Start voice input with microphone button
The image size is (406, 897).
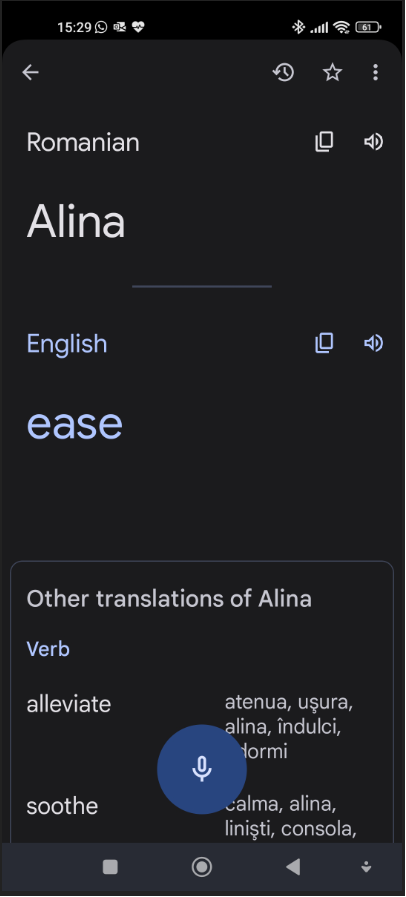click(202, 769)
